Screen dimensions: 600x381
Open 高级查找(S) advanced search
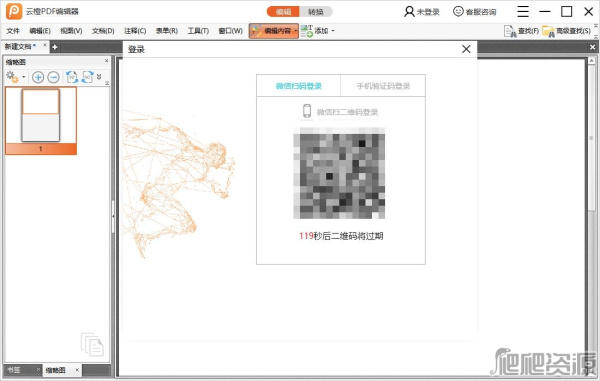566,31
